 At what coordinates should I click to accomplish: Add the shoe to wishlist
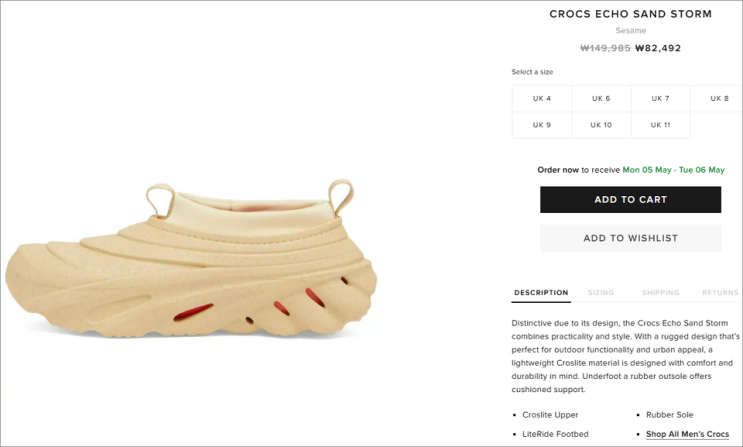tap(631, 238)
